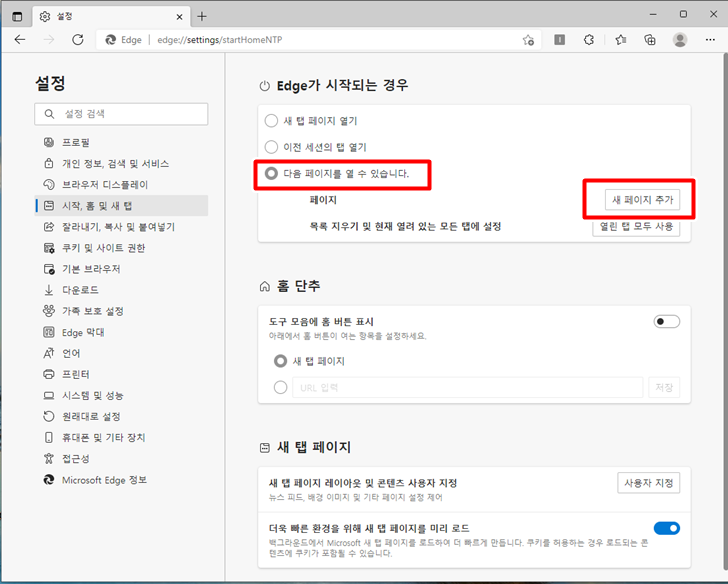Open 기본 브라우저 section
The height and width of the screenshot is (584, 728).
[122, 269]
